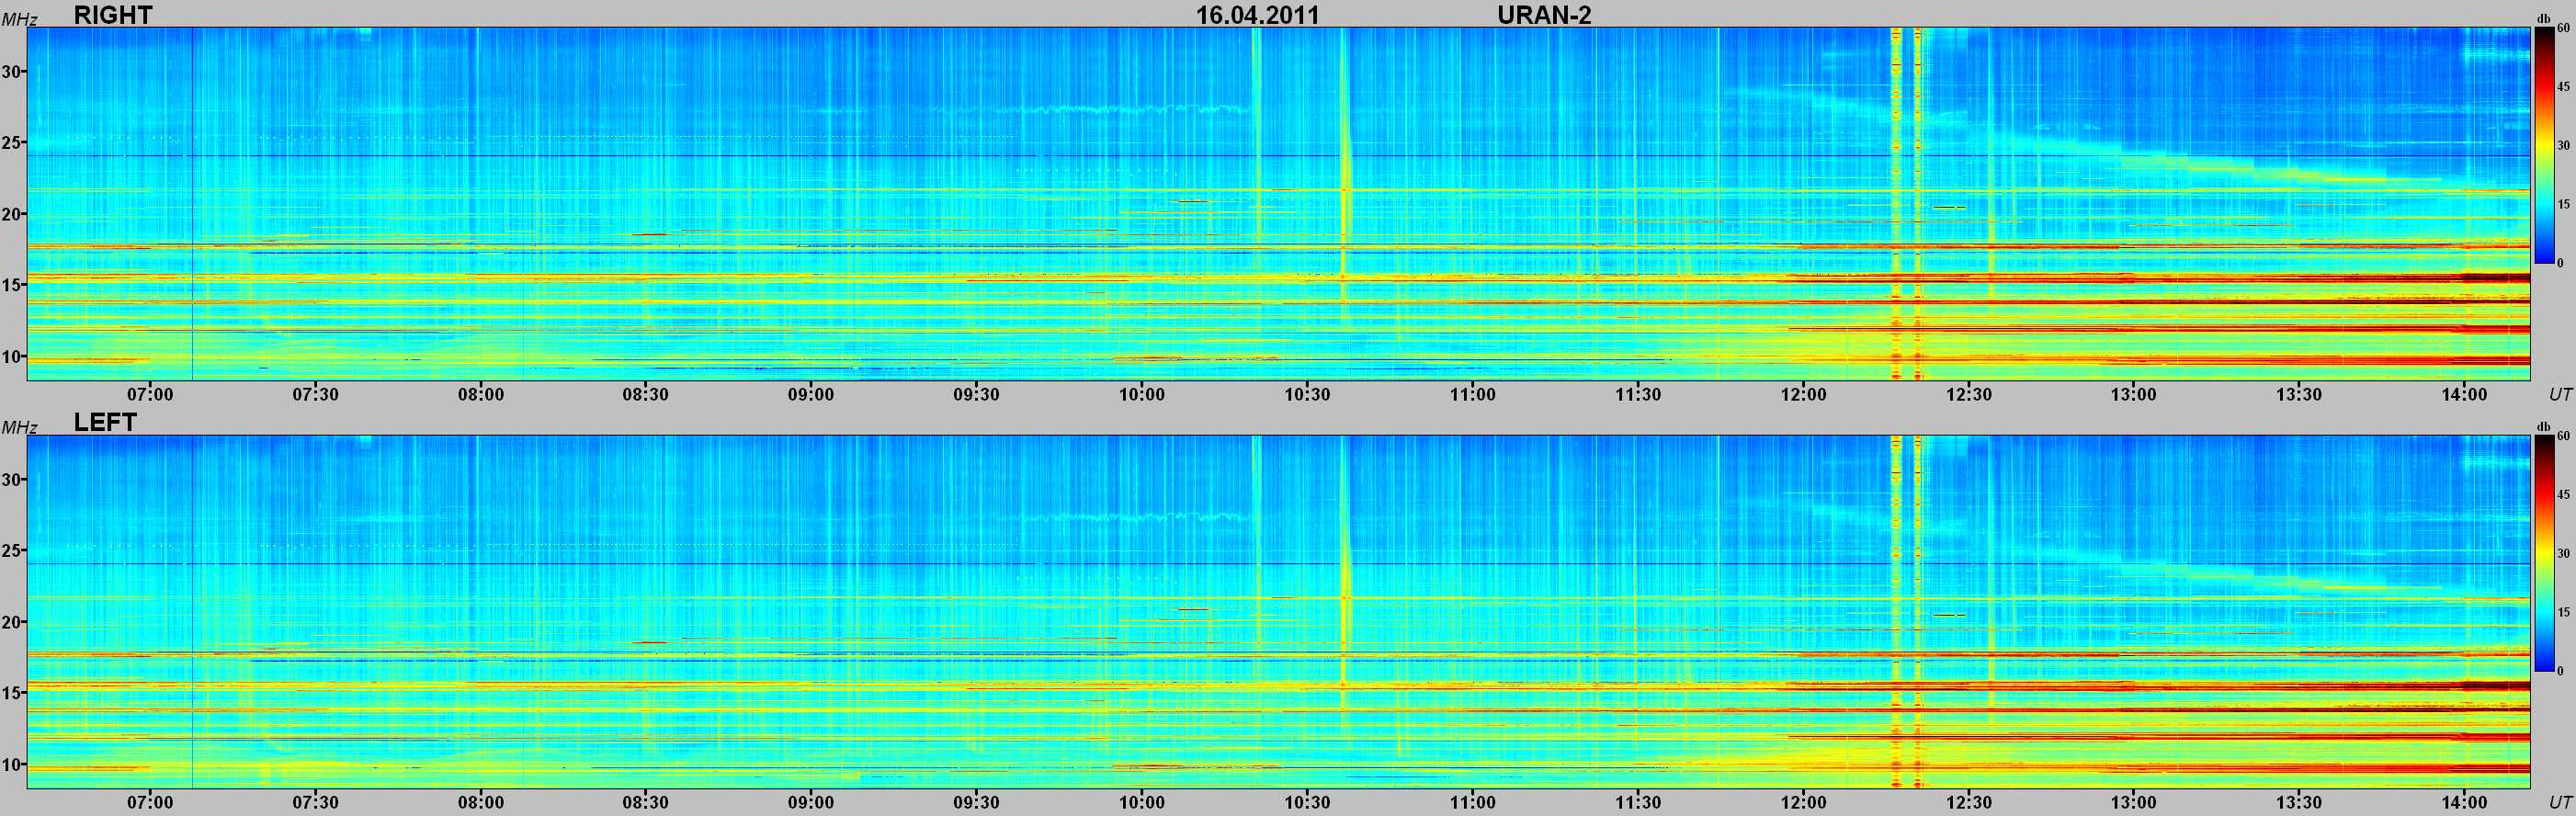The height and width of the screenshot is (816, 2576).
Task: Click the 60 value on the LEFT panel colorbar
Action: coord(2563,436)
